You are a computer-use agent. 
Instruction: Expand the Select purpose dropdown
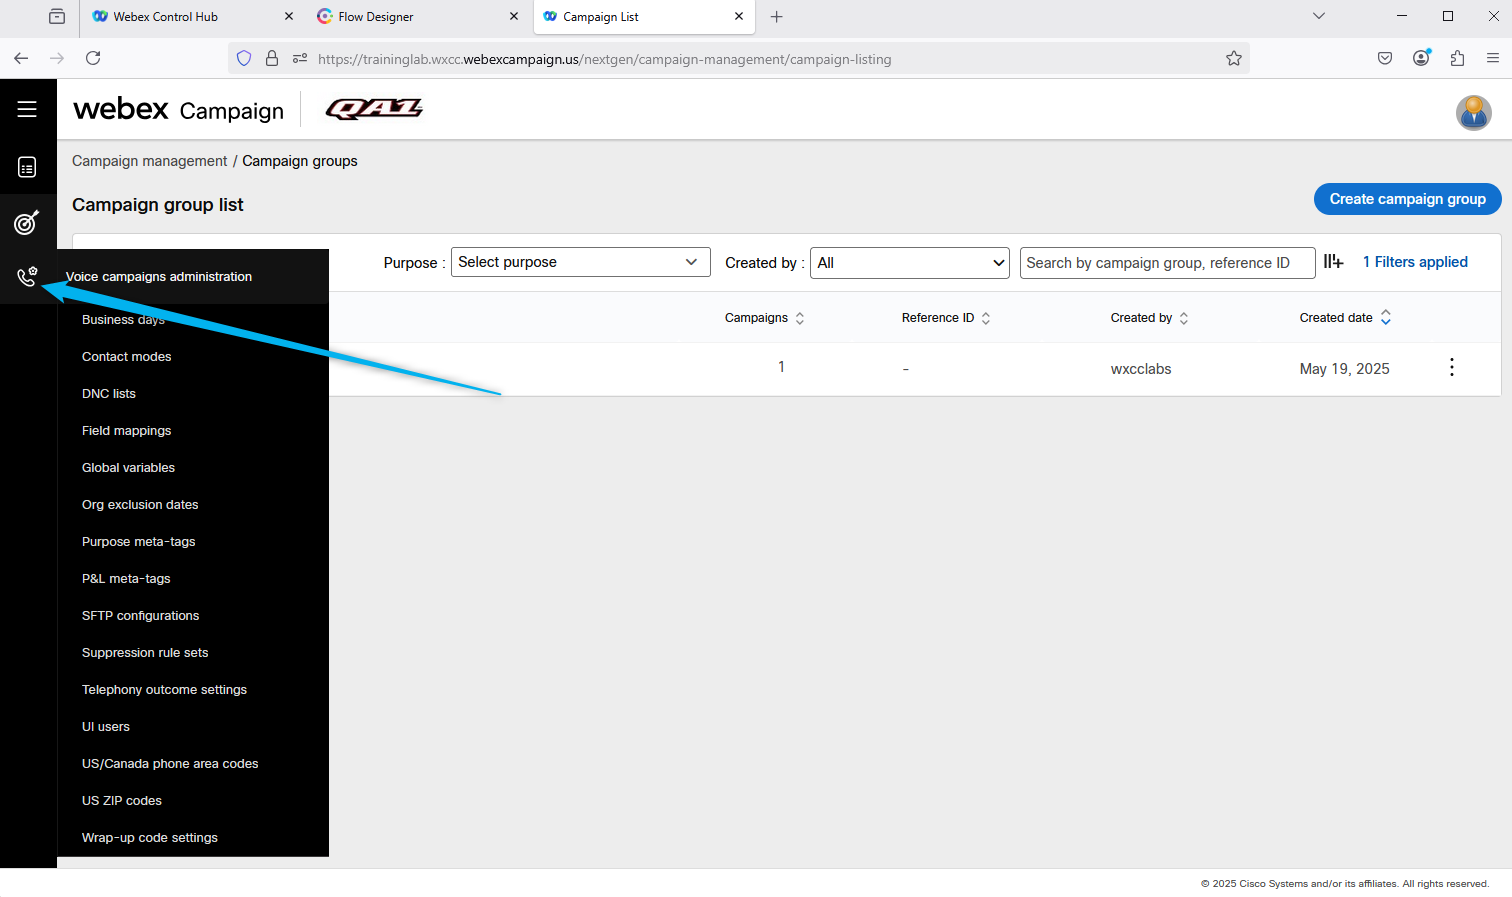[x=580, y=262]
